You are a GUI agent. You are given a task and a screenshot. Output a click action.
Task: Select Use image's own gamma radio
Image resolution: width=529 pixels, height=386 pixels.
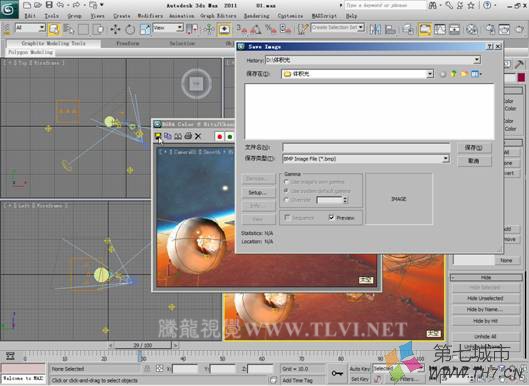tap(286, 182)
